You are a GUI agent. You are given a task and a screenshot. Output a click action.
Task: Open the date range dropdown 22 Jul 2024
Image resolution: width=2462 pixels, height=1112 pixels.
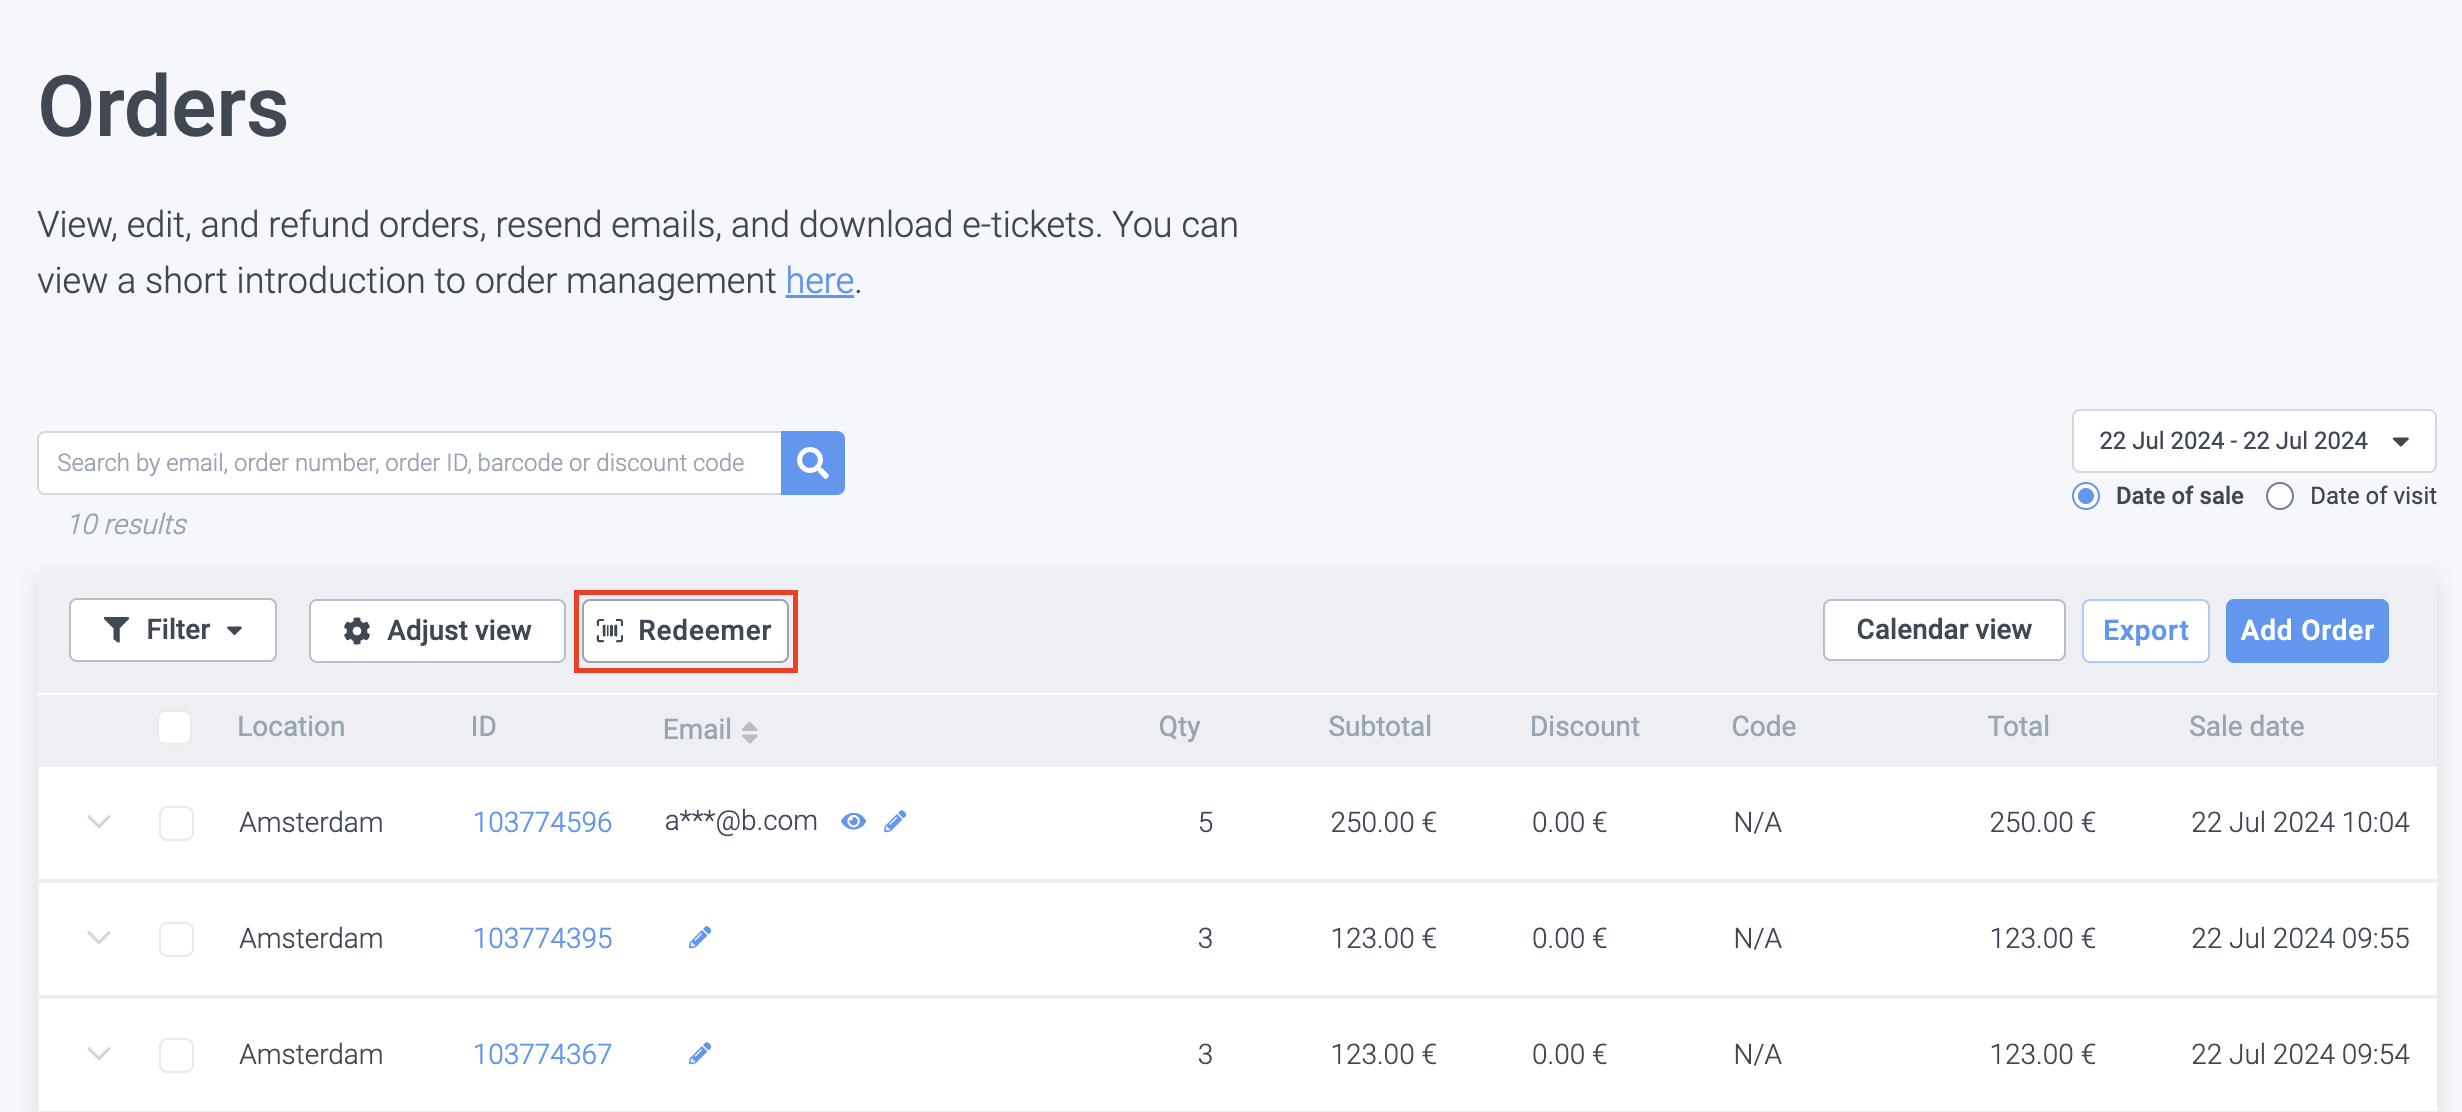[x=2253, y=441]
